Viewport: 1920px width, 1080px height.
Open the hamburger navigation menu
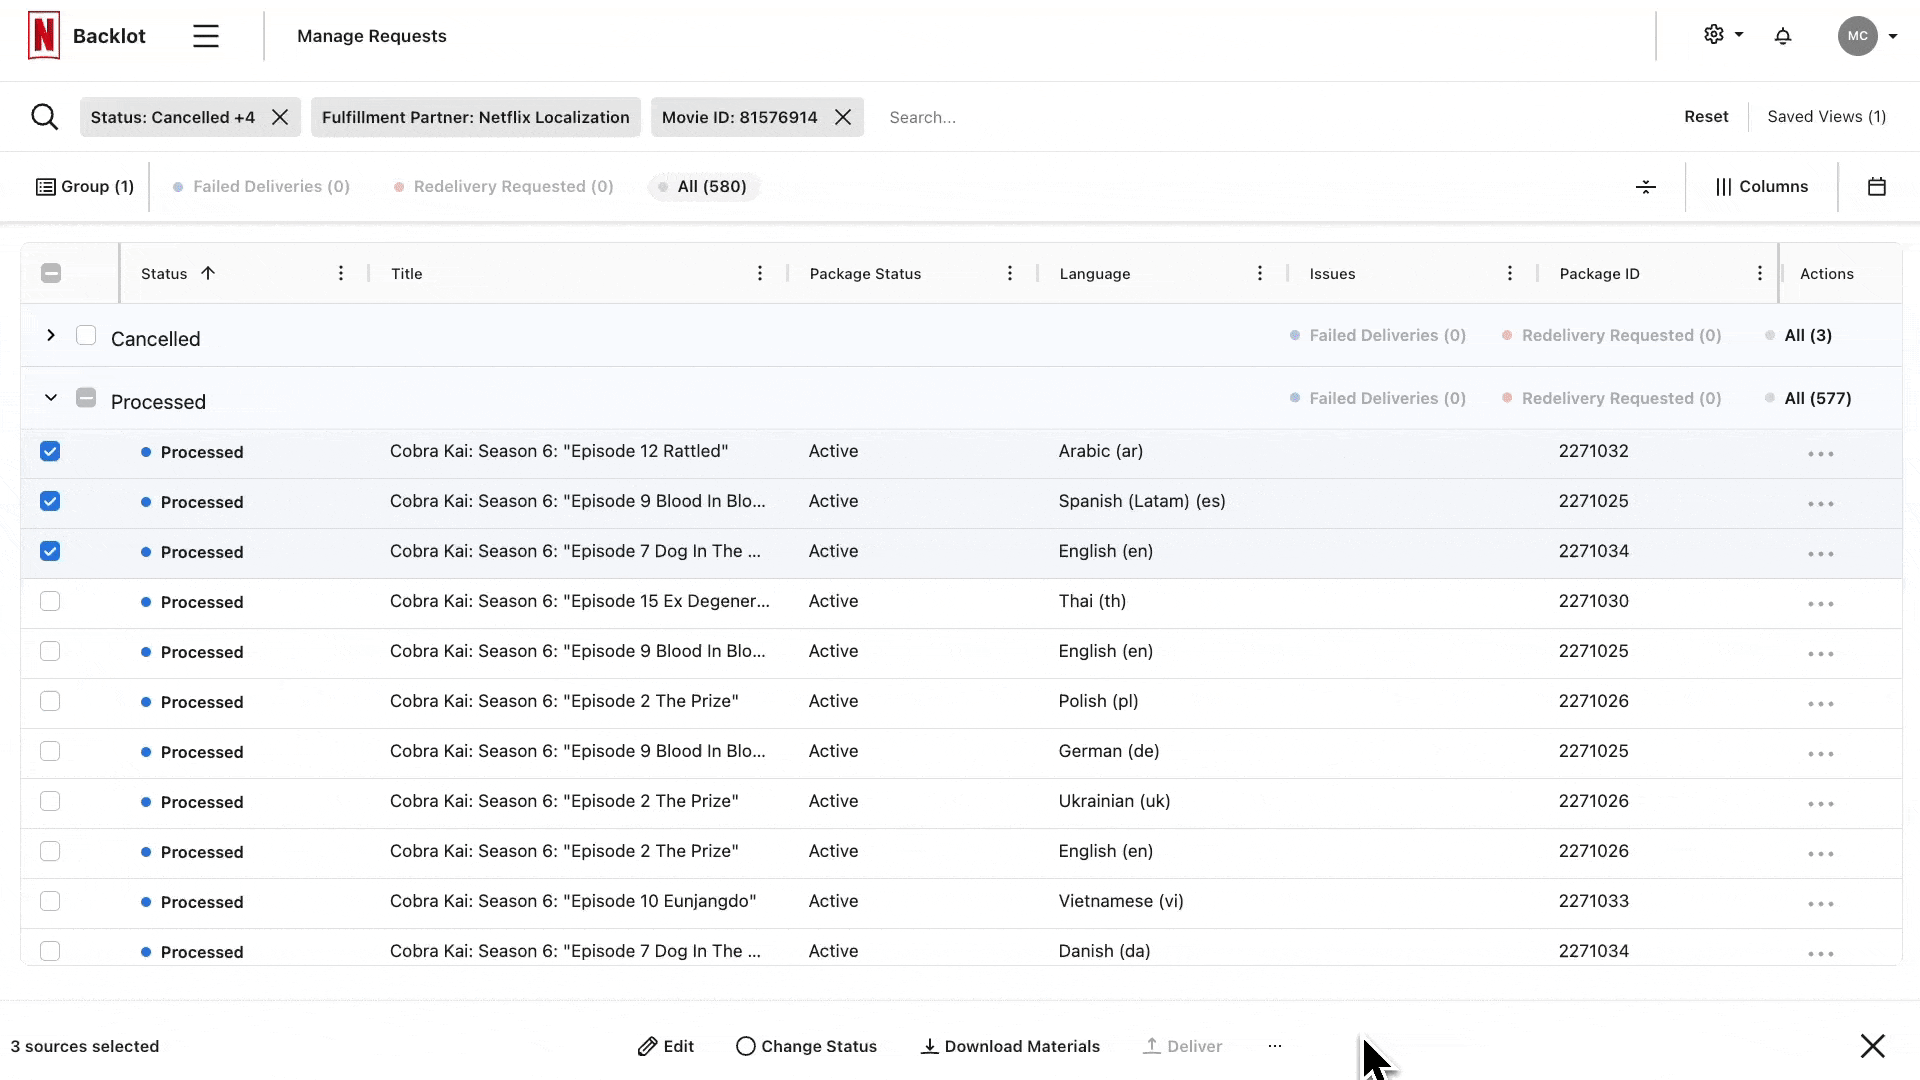(206, 36)
